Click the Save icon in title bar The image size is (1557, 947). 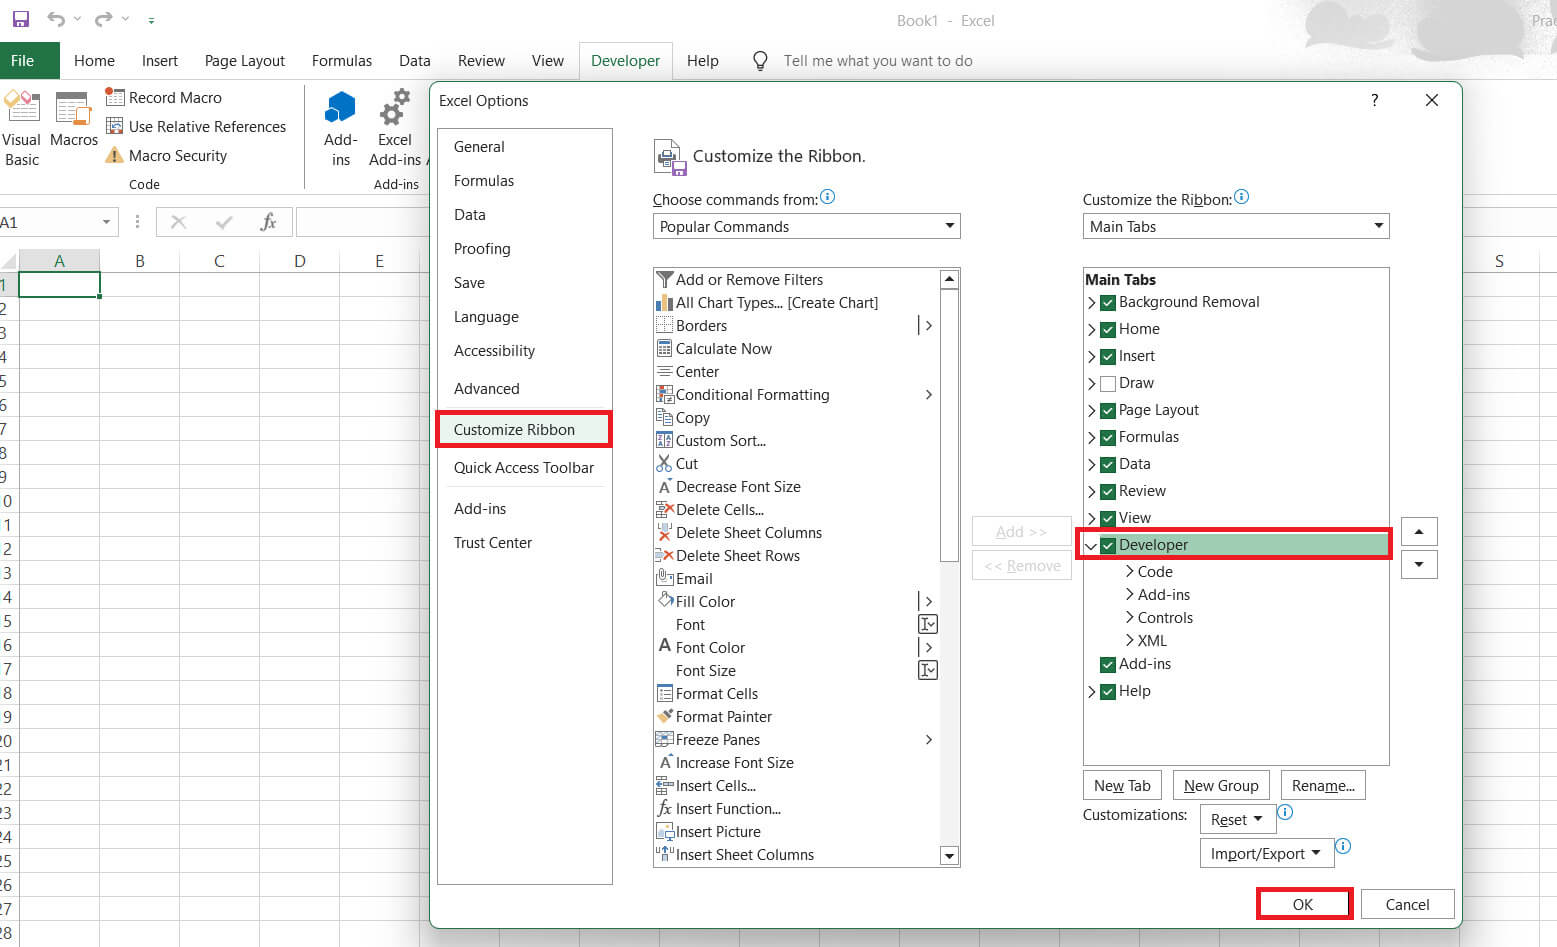20,20
